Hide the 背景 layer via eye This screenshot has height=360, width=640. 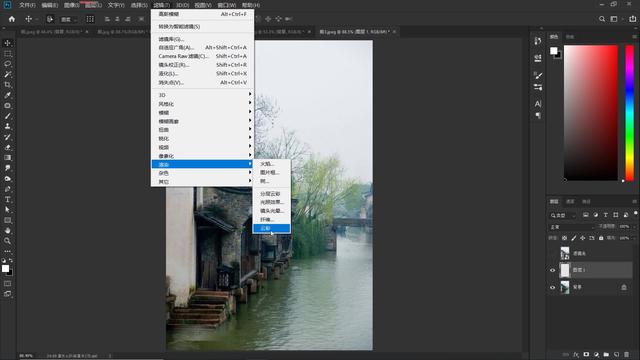(553, 287)
